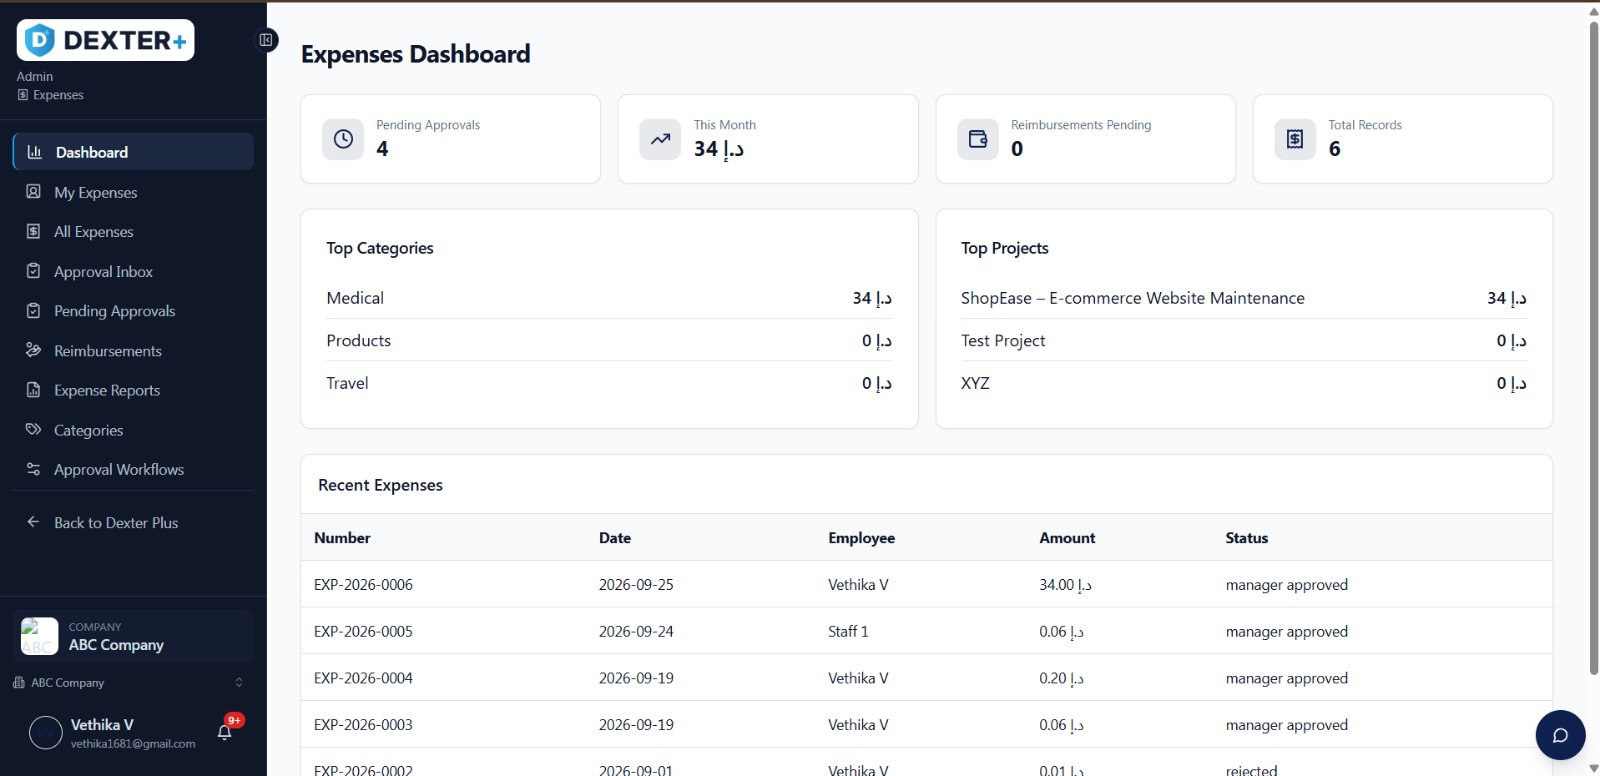This screenshot has width=1600, height=776.
Task: Click the Status column header
Action: tap(1247, 538)
